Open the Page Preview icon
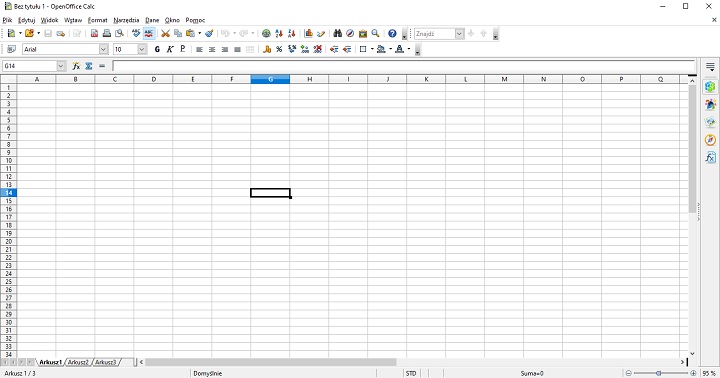The width and height of the screenshot is (720, 378). (119, 34)
